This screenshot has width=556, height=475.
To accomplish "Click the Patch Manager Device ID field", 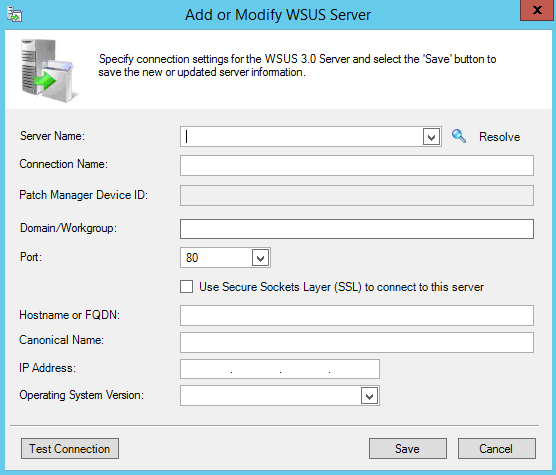I will click(x=357, y=195).
